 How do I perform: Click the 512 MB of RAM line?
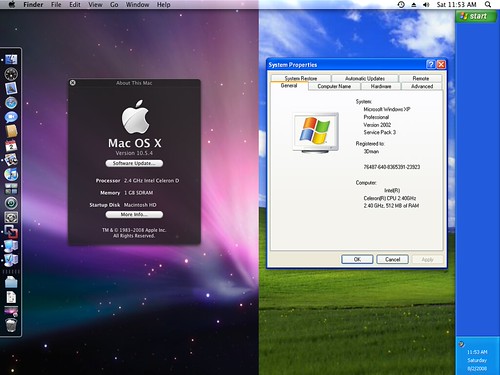coord(391,206)
